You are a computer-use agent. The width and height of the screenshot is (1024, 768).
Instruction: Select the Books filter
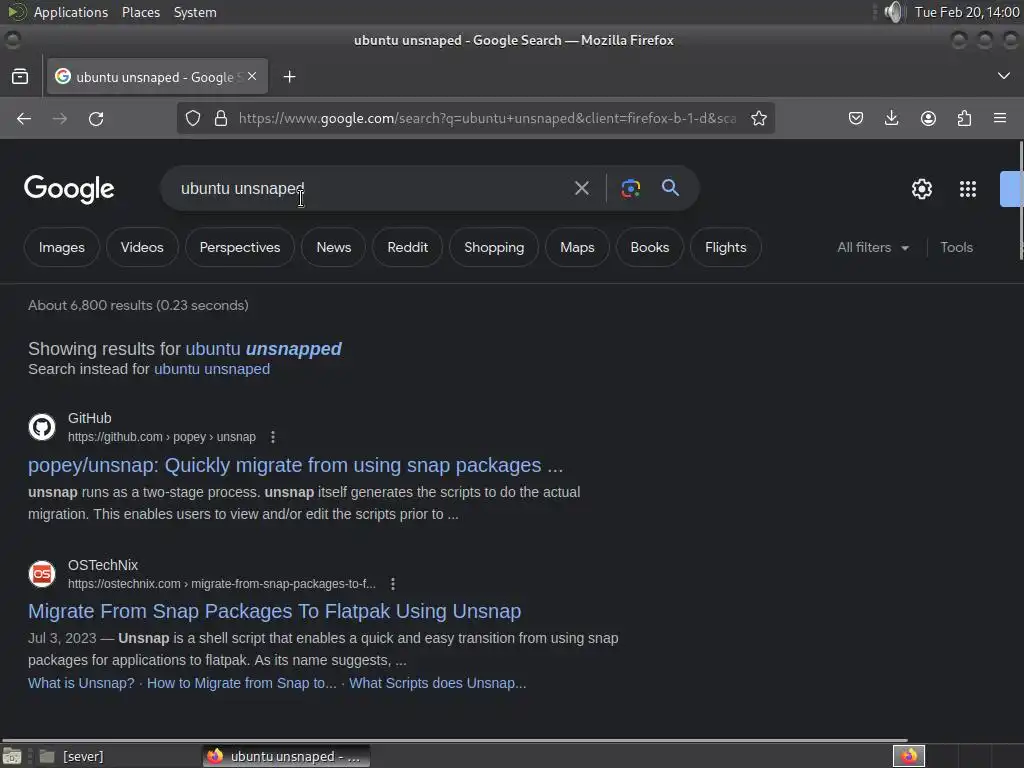pyautogui.click(x=650, y=248)
